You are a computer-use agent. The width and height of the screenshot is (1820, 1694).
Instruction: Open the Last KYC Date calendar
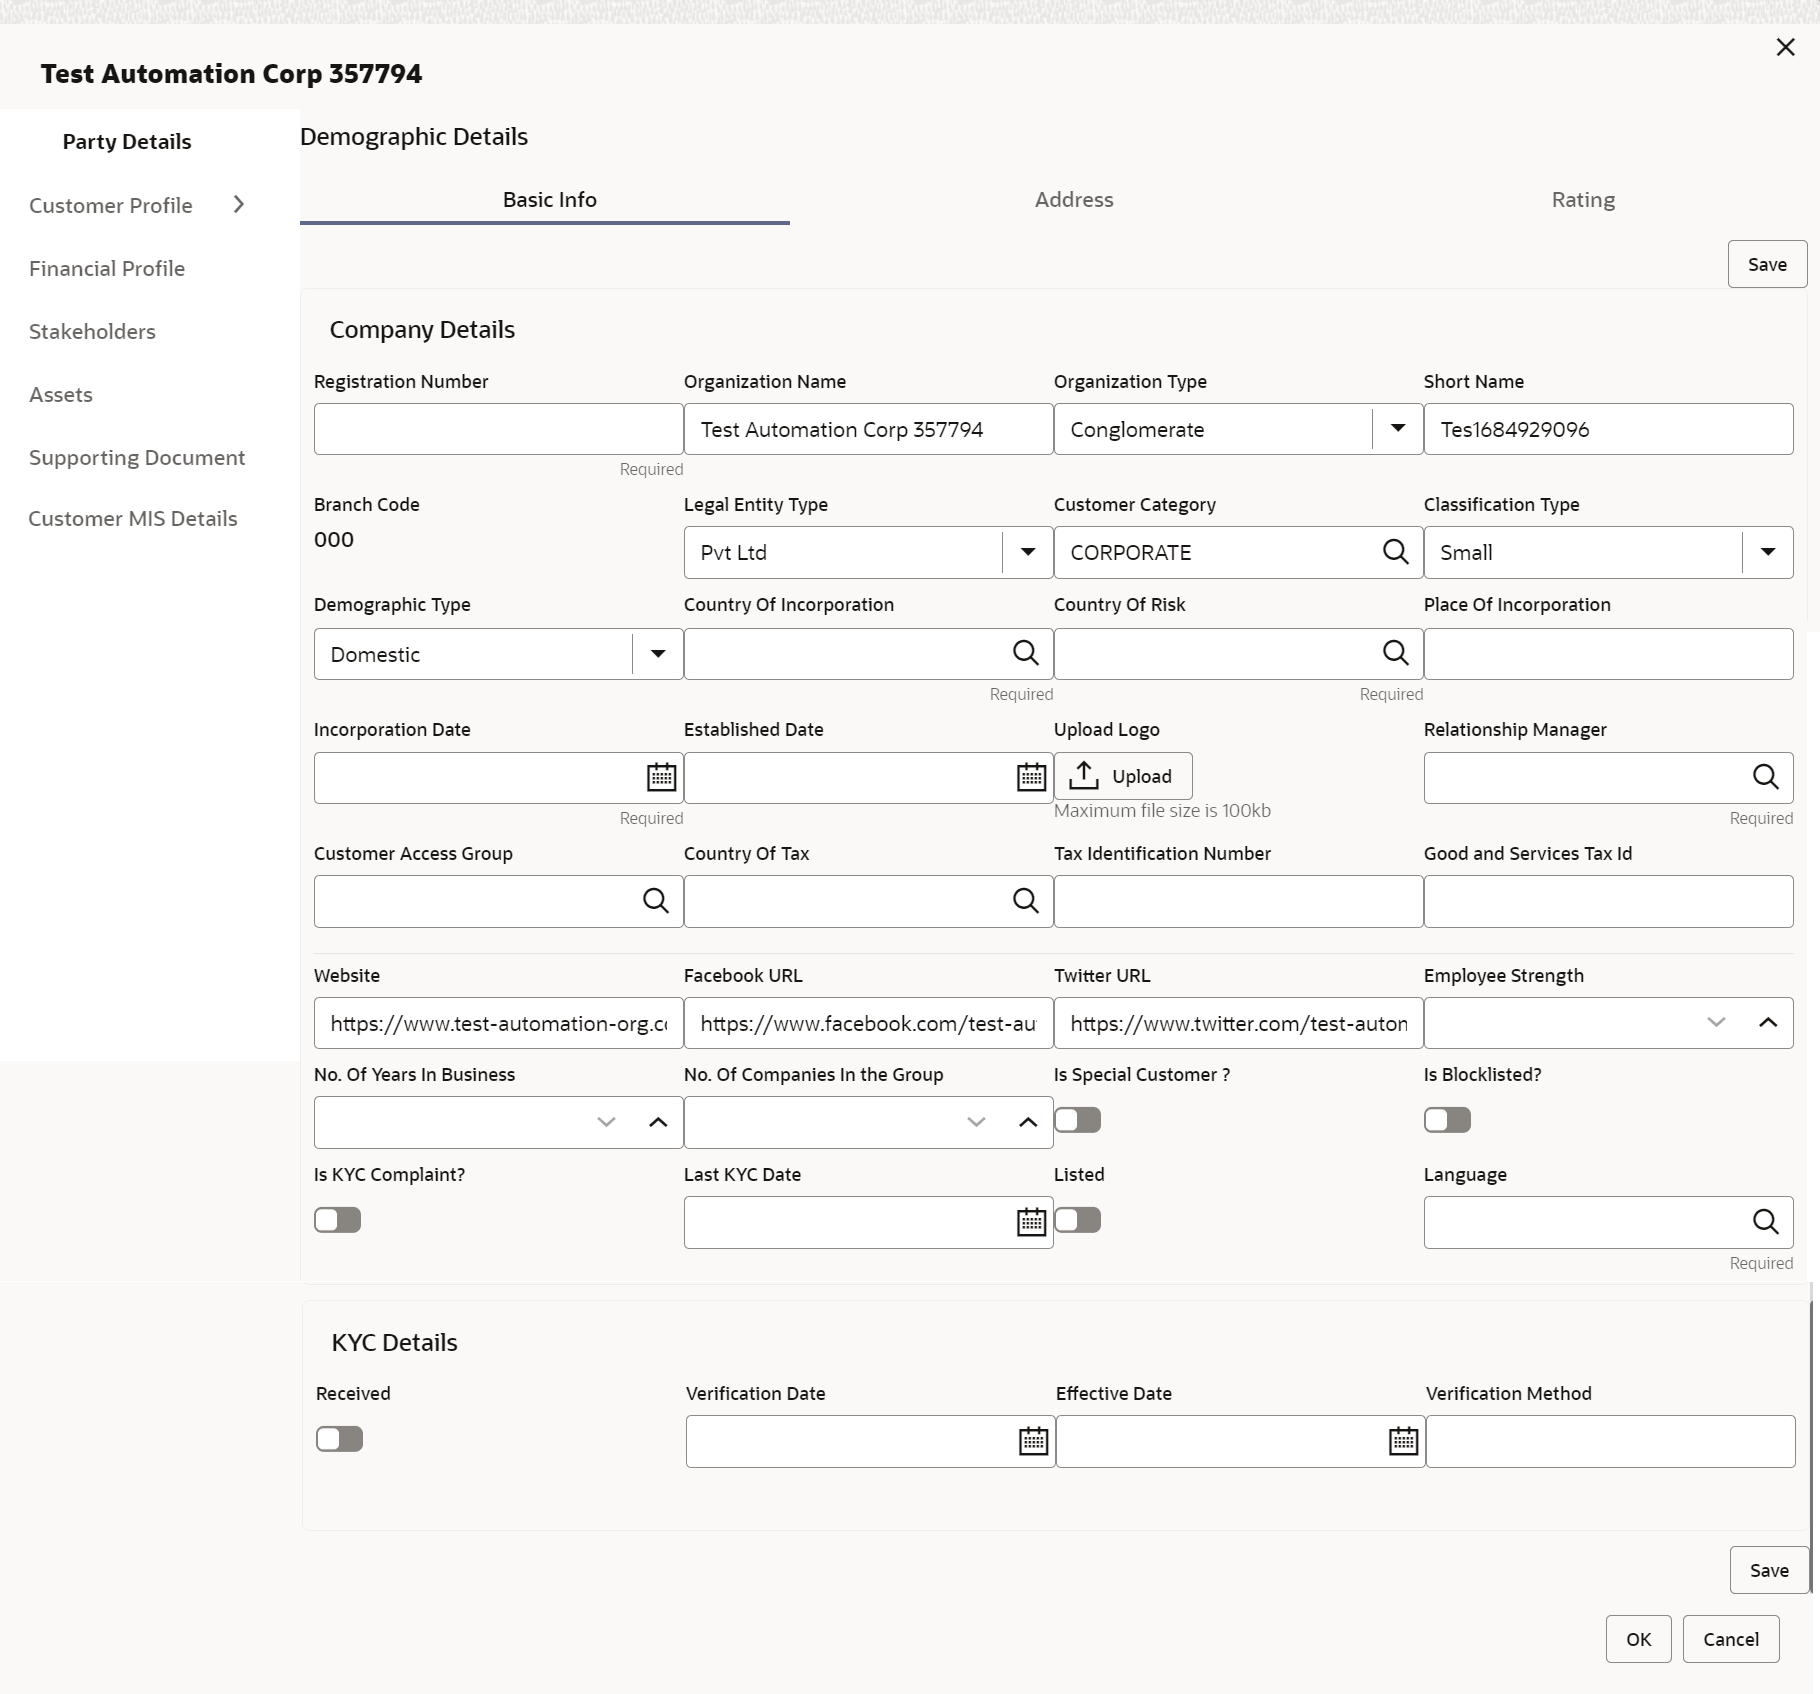point(1031,1222)
